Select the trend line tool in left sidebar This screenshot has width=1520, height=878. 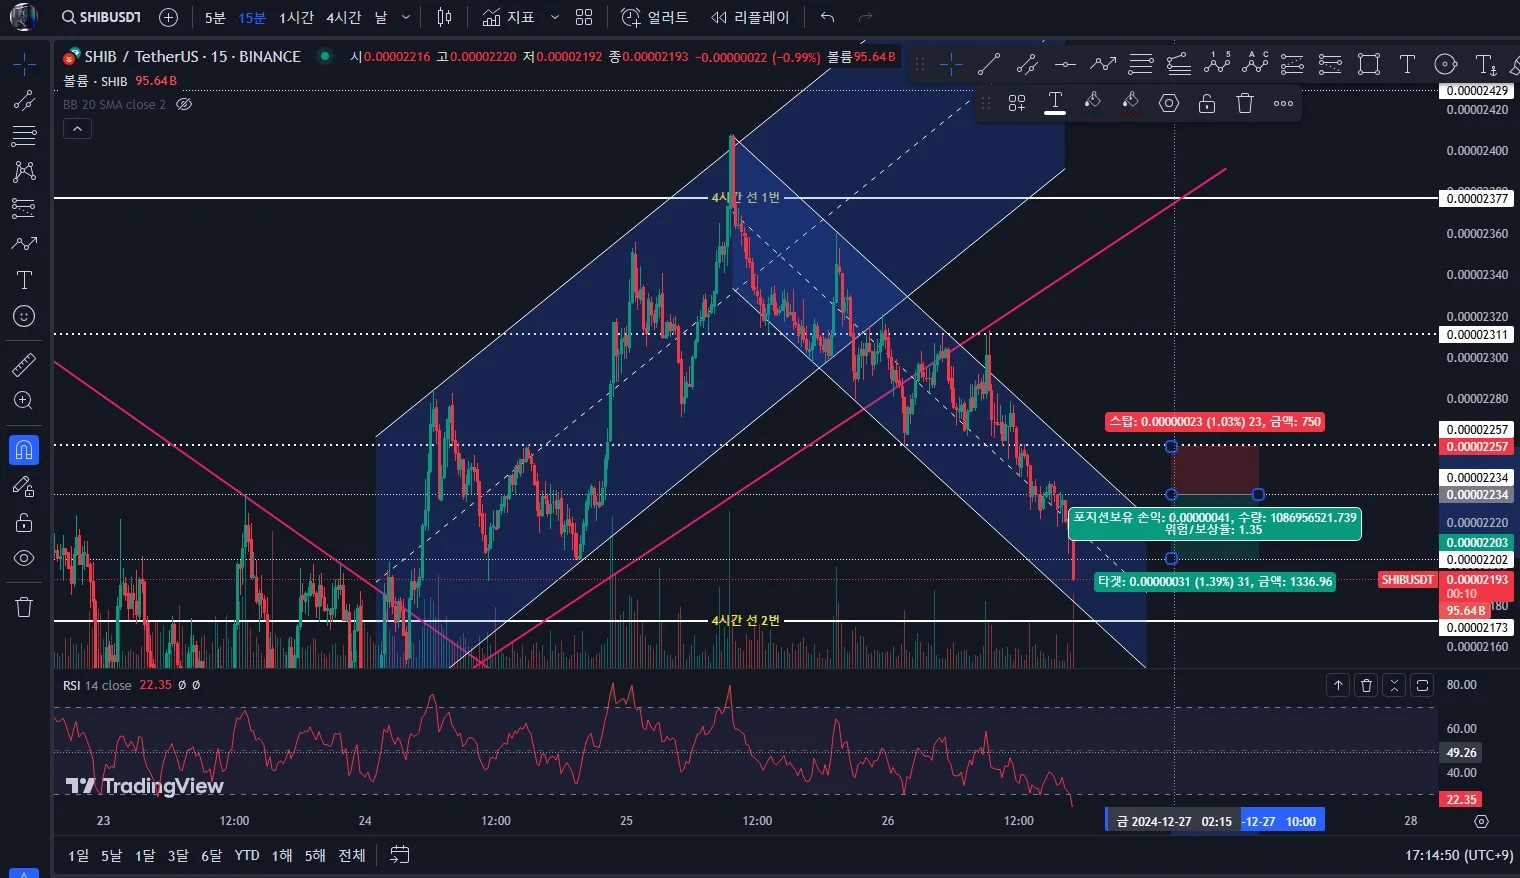tap(24, 100)
